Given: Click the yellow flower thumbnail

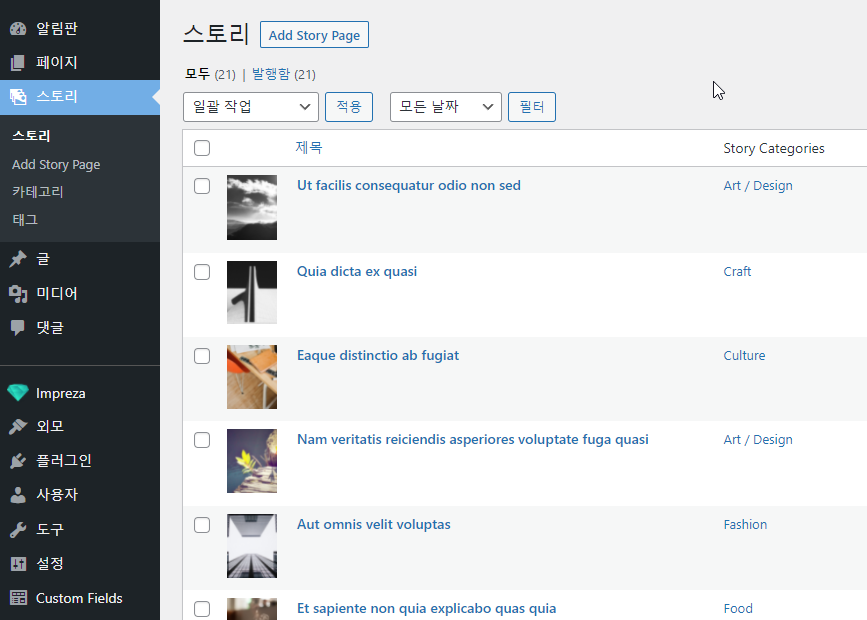Looking at the screenshot, I should pos(252,461).
